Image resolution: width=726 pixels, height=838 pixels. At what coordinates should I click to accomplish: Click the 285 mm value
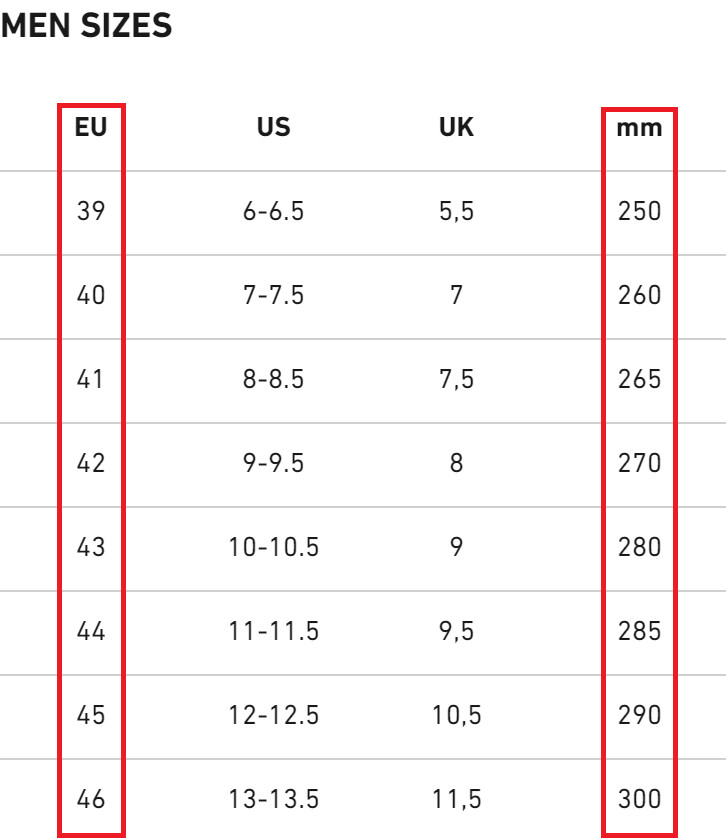(639, 631)
